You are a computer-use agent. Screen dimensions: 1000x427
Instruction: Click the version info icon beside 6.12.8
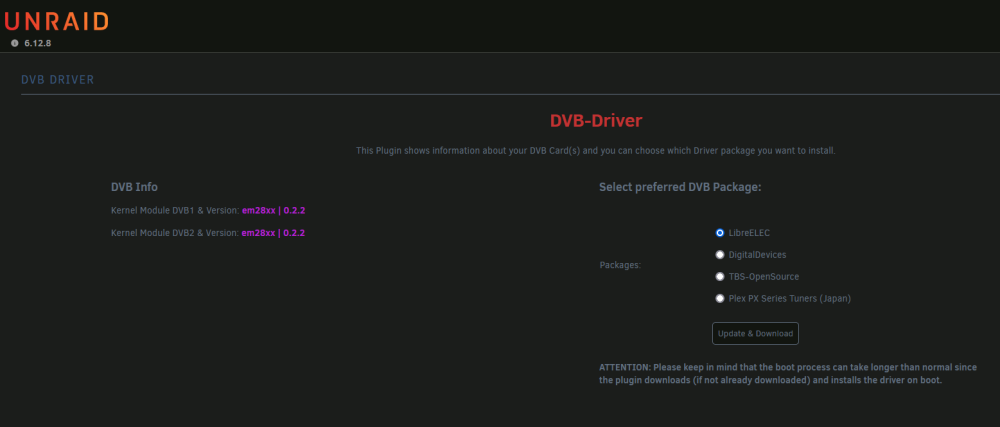coord(15,43)
